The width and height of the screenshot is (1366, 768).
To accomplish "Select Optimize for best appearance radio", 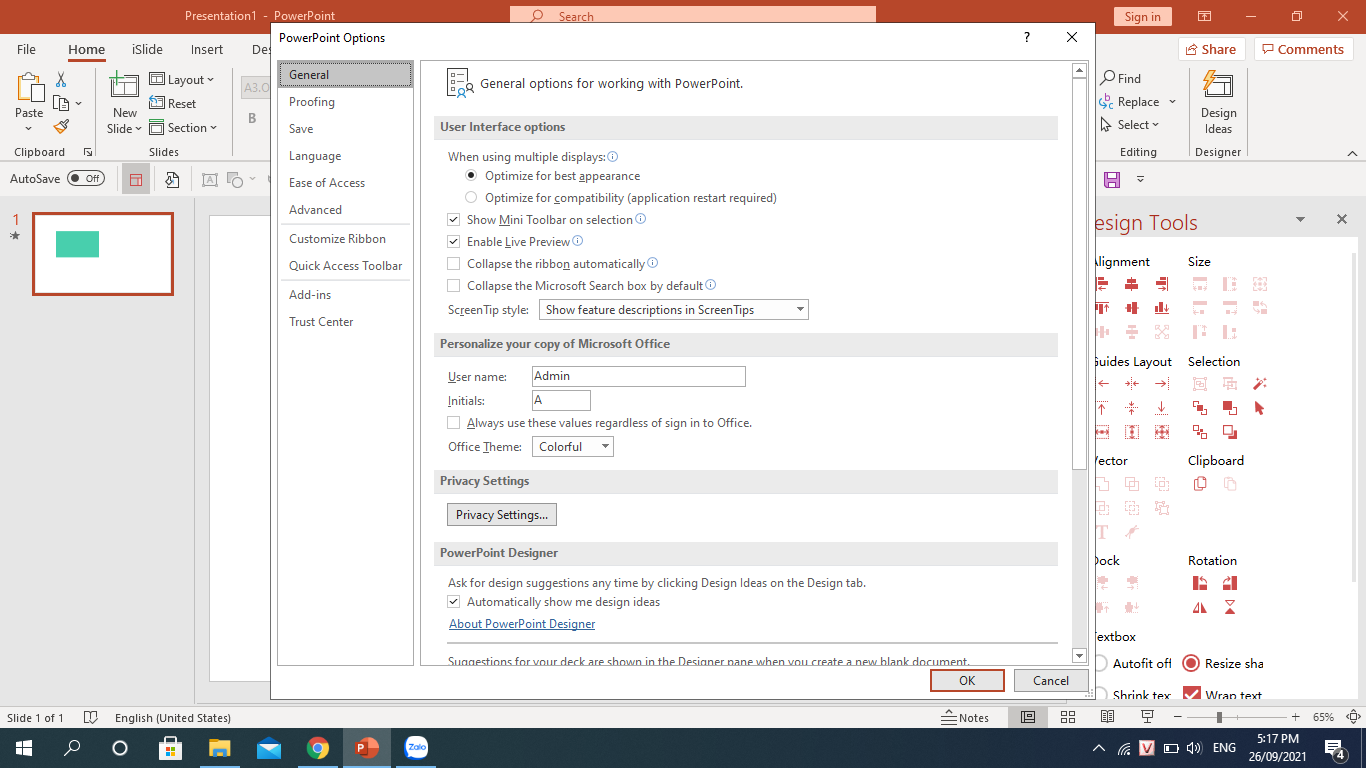I will (471, 176).
